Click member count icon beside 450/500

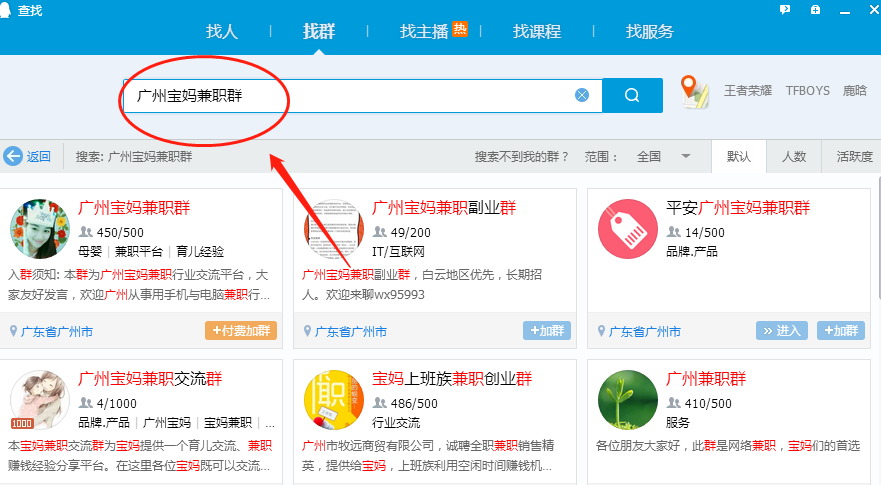(85, 232)
